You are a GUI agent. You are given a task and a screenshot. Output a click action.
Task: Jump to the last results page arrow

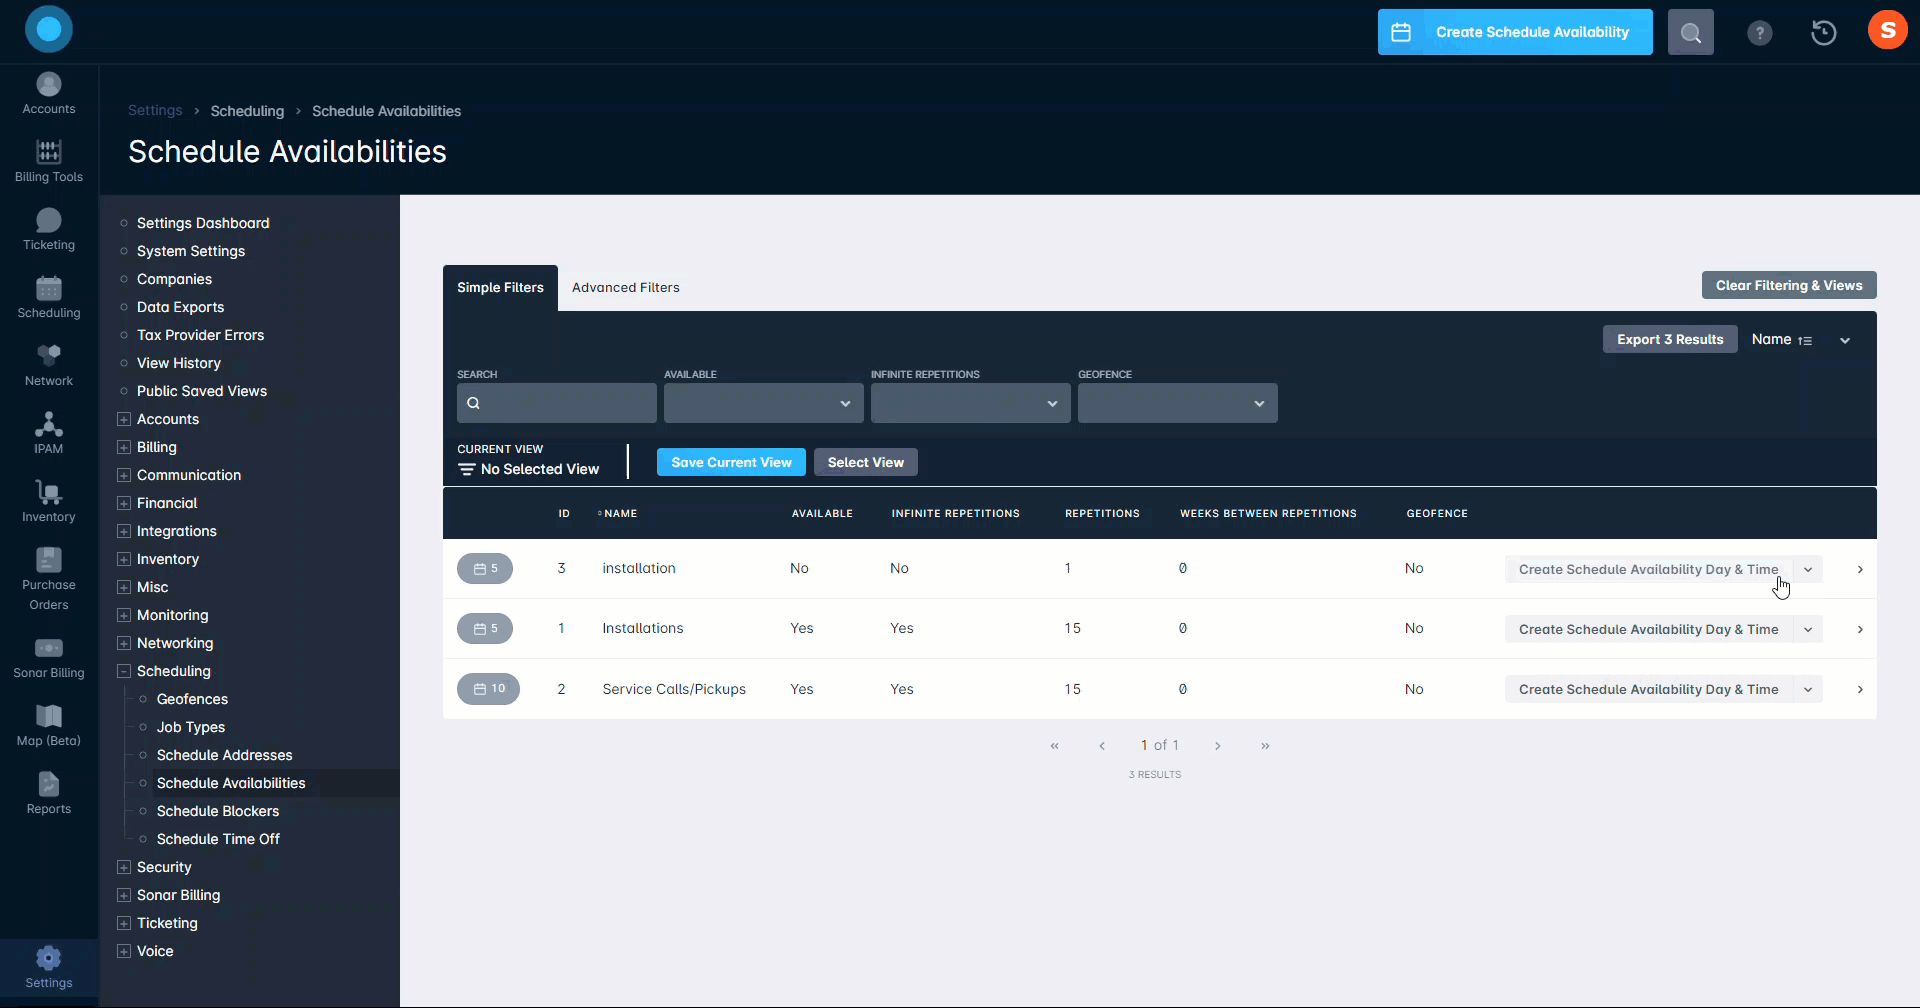click(1265, 746)
